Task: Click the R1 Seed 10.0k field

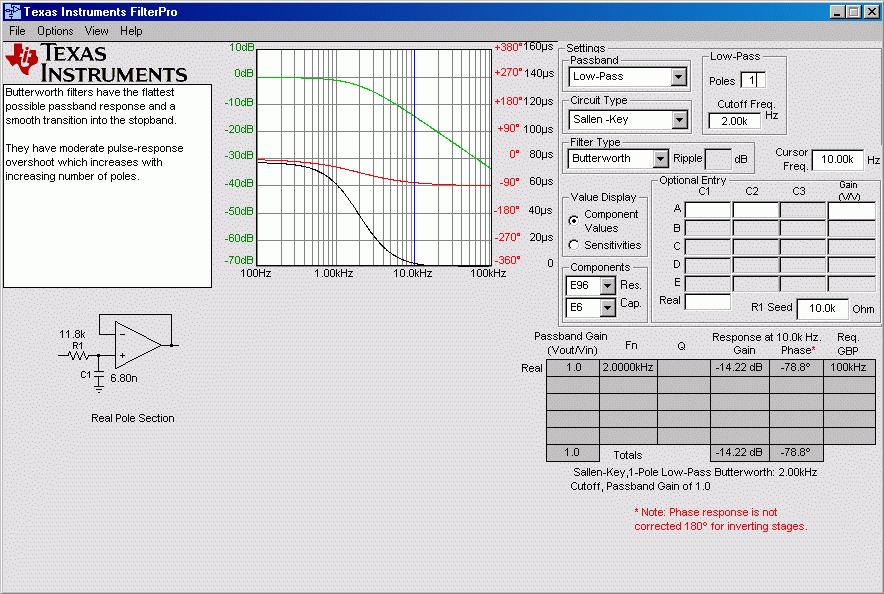Action: 823,308
